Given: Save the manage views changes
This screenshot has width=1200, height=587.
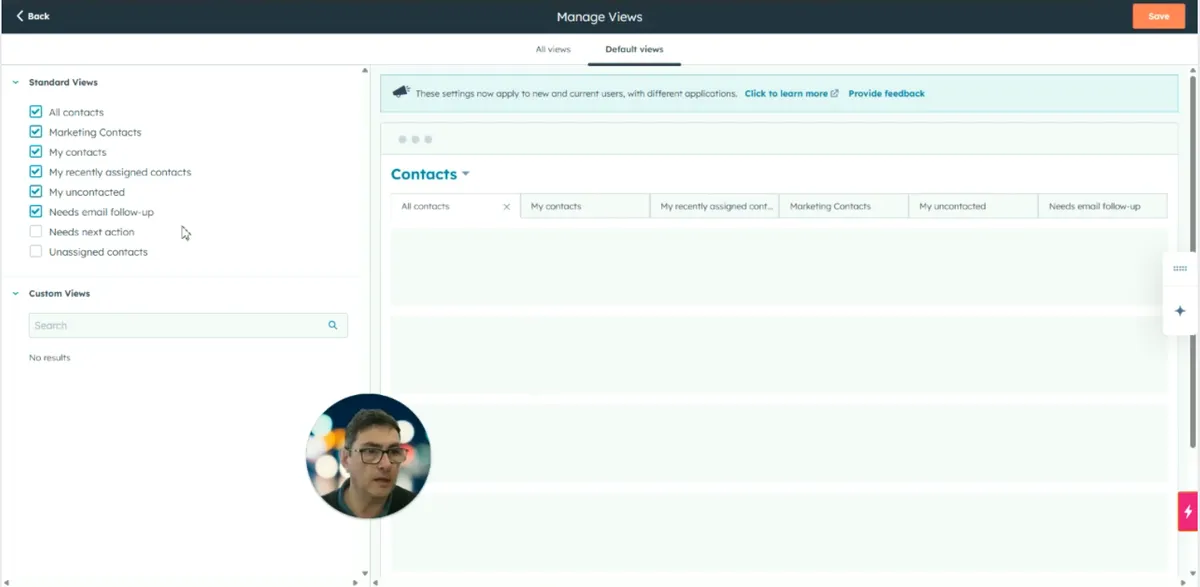Looking at the screenshot, I should (x=1158, y=16).
